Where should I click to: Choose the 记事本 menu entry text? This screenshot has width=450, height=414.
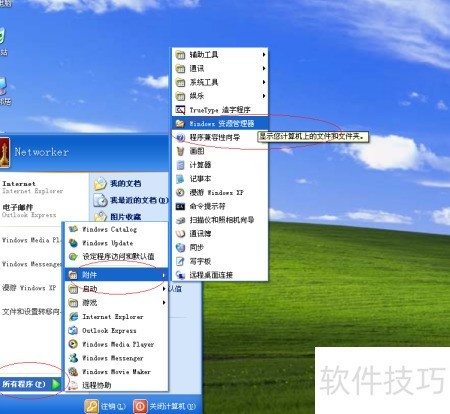tap(200, 179)
